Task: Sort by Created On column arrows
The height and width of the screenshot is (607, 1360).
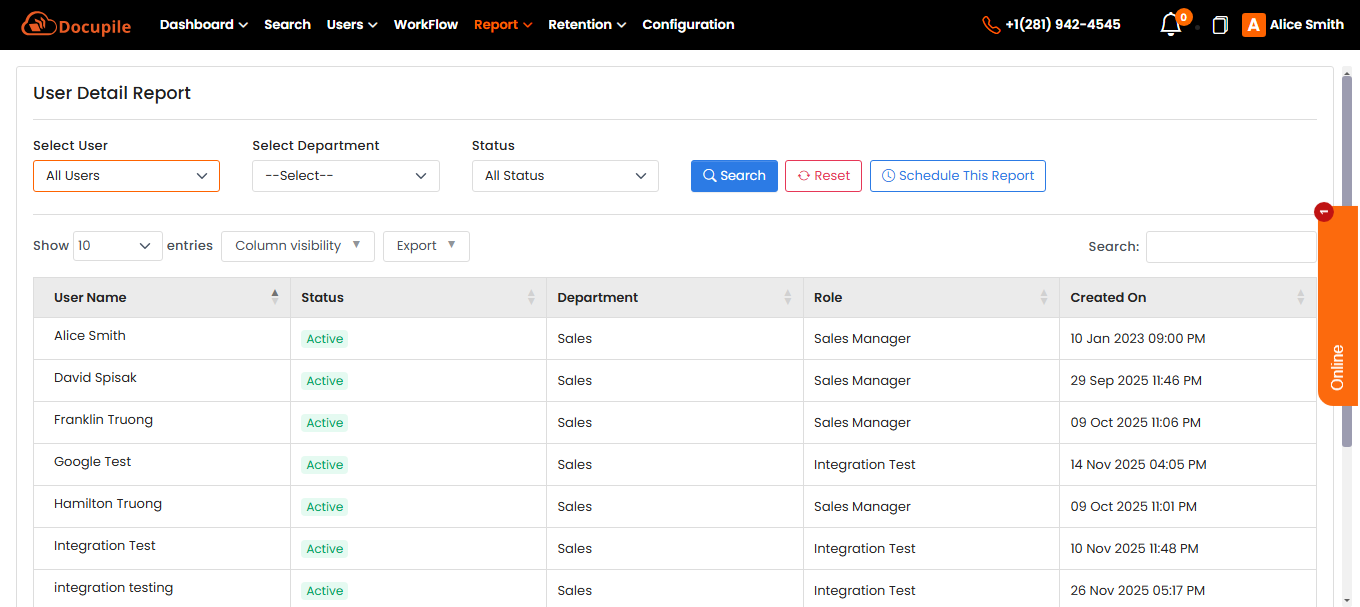Action: coord(1300,297)
